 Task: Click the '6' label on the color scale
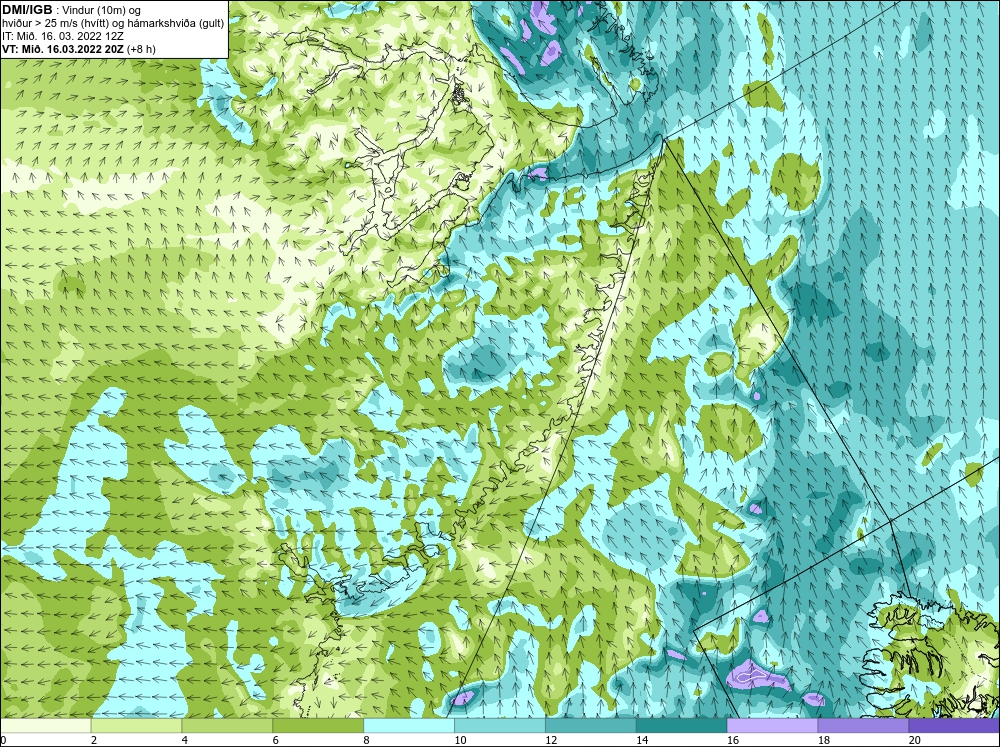[276, 740]
